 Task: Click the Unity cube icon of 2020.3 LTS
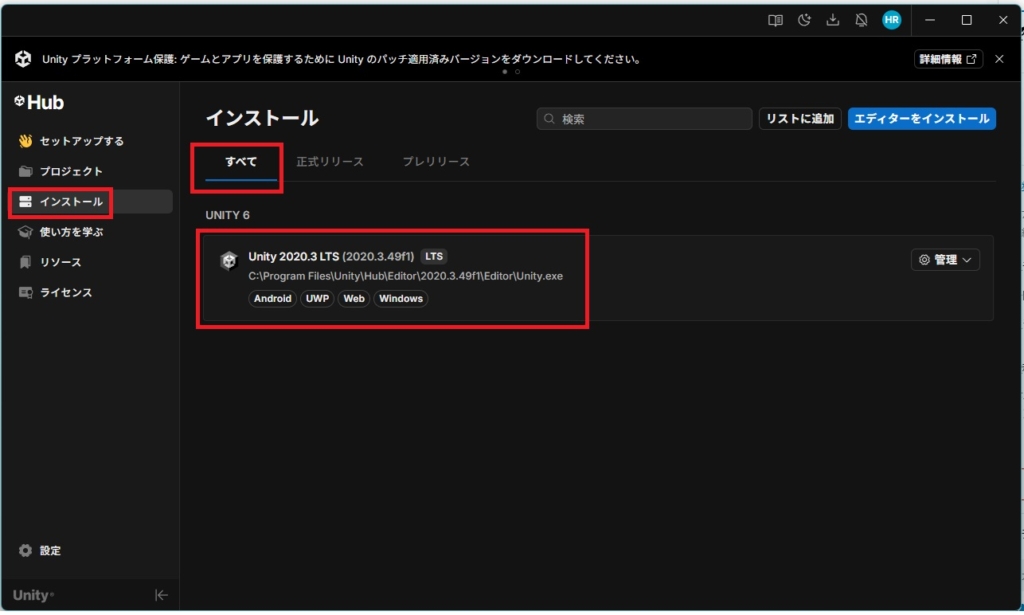pyautogui.click(x=229, y=261)
